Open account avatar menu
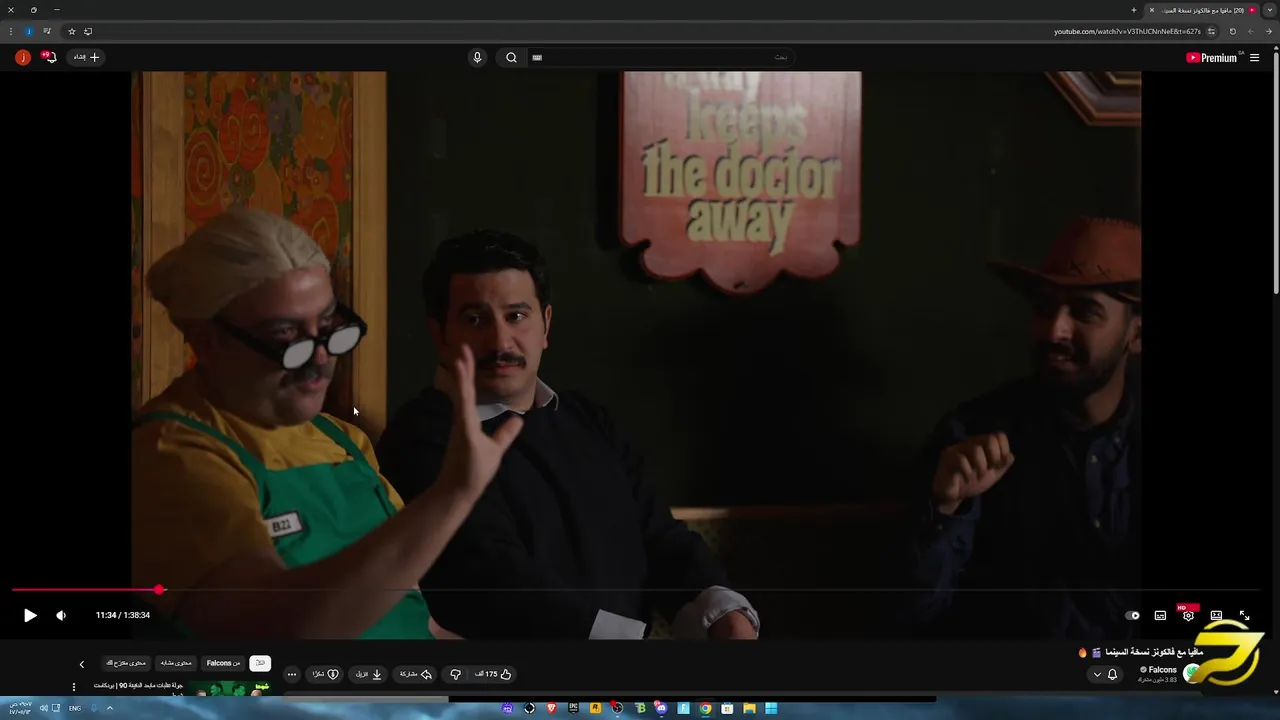 (x=22, y=57)
